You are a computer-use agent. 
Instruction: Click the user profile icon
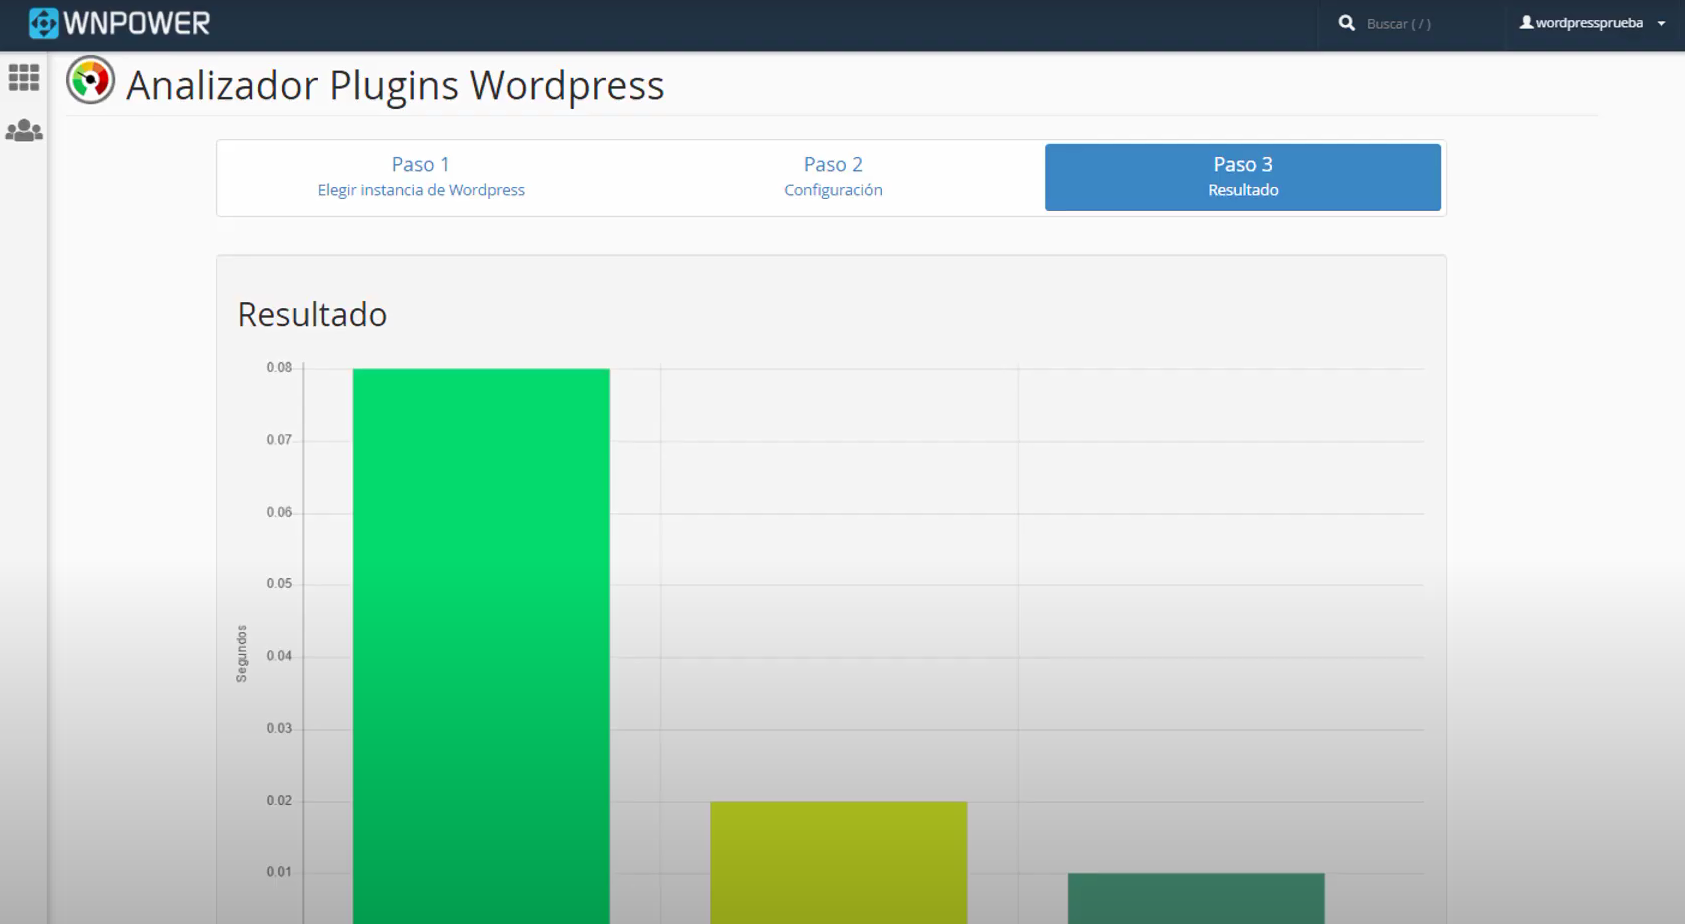pos(1526,22)
